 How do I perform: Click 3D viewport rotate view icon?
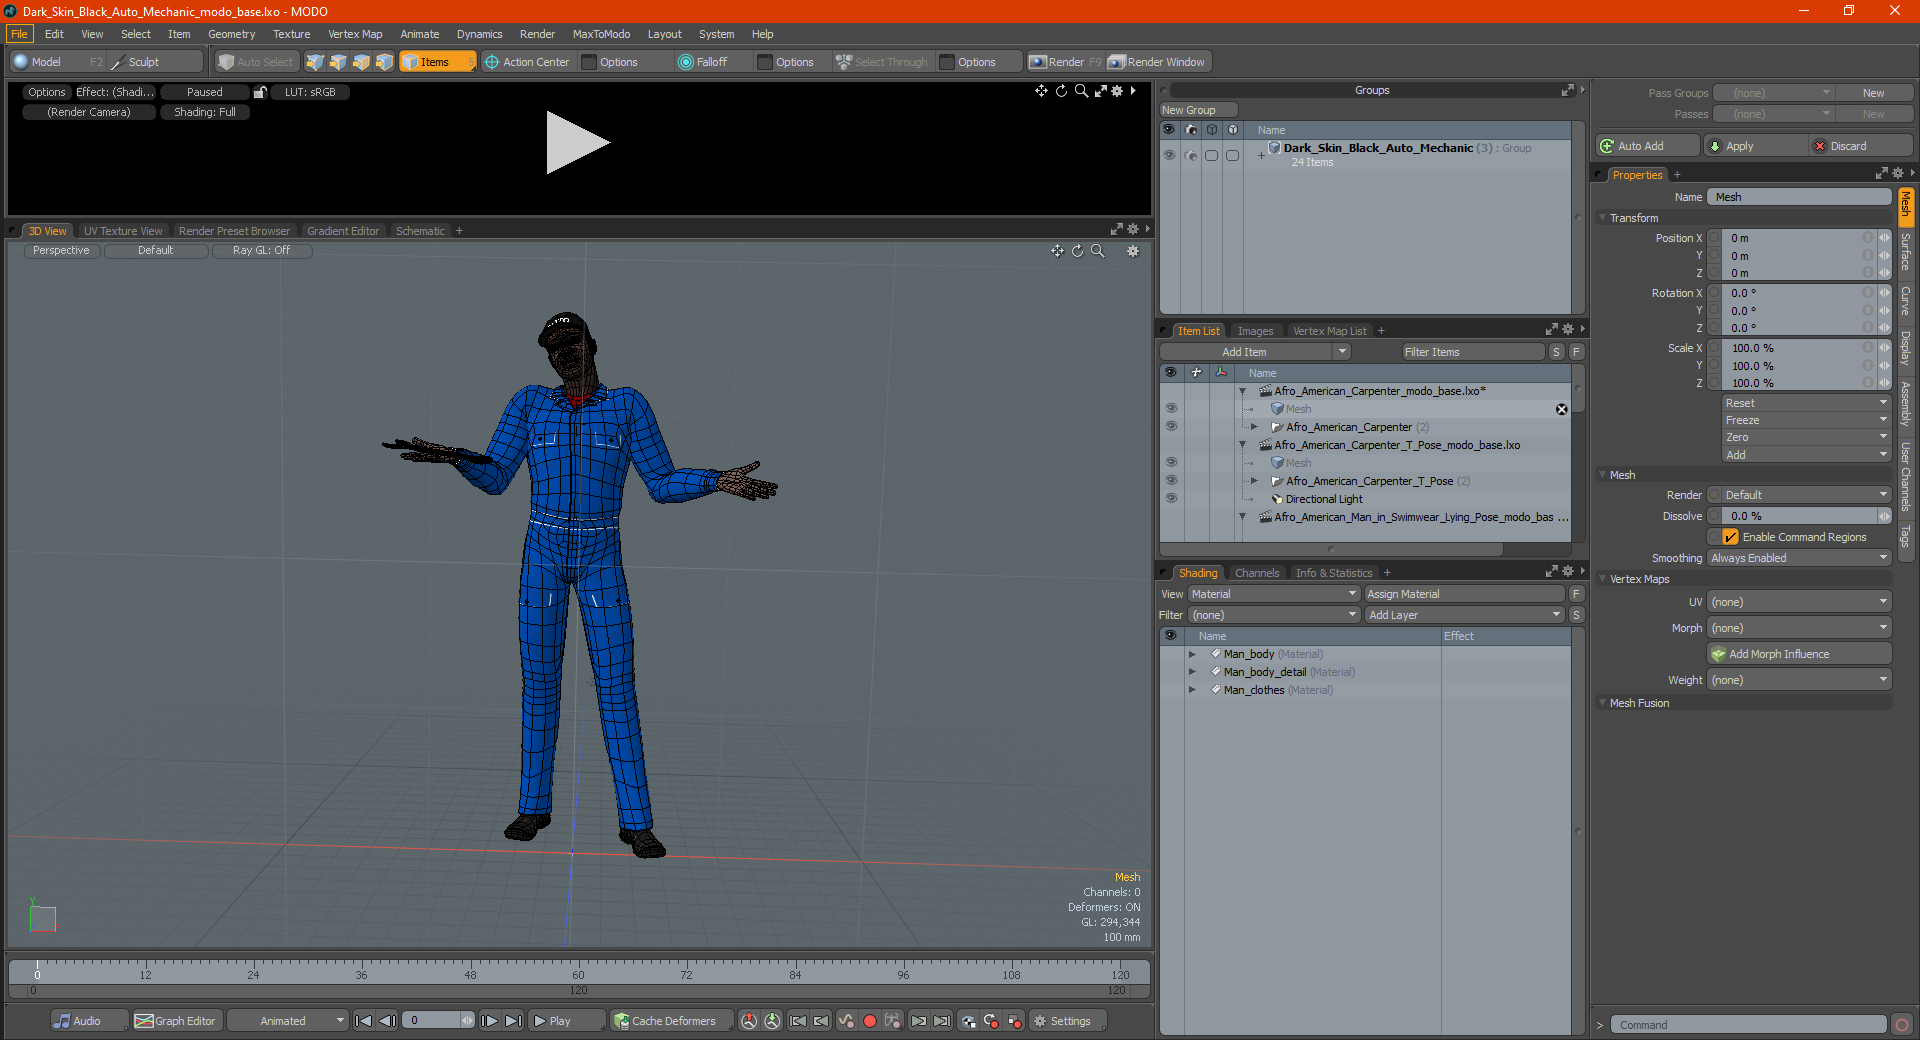[x=1078, y=251]
